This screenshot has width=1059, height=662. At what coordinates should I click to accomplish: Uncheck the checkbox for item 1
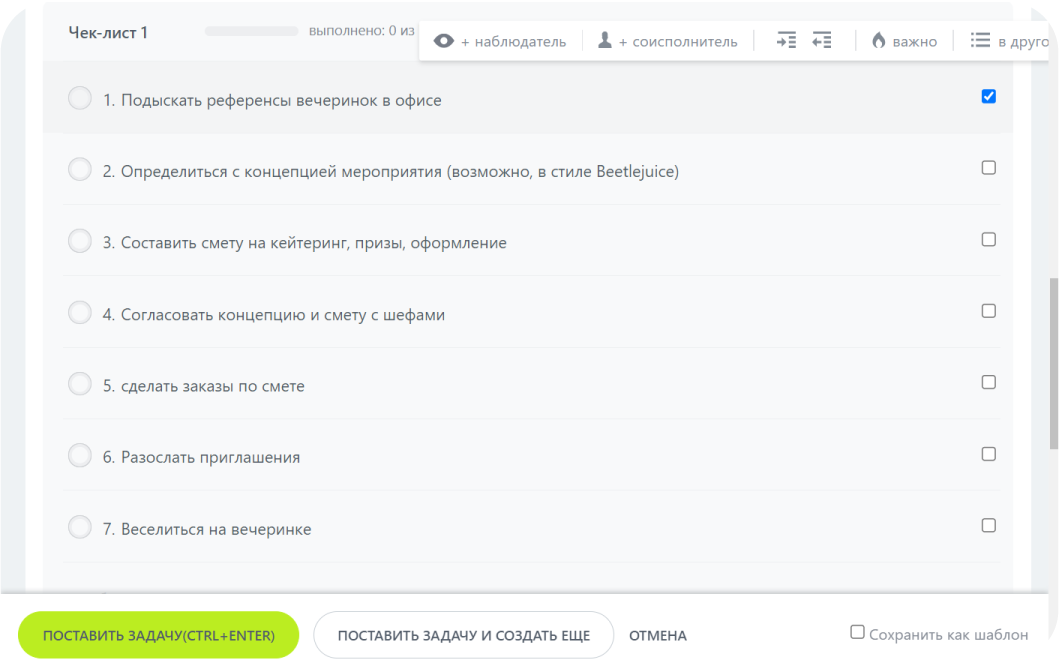point(989,97)
